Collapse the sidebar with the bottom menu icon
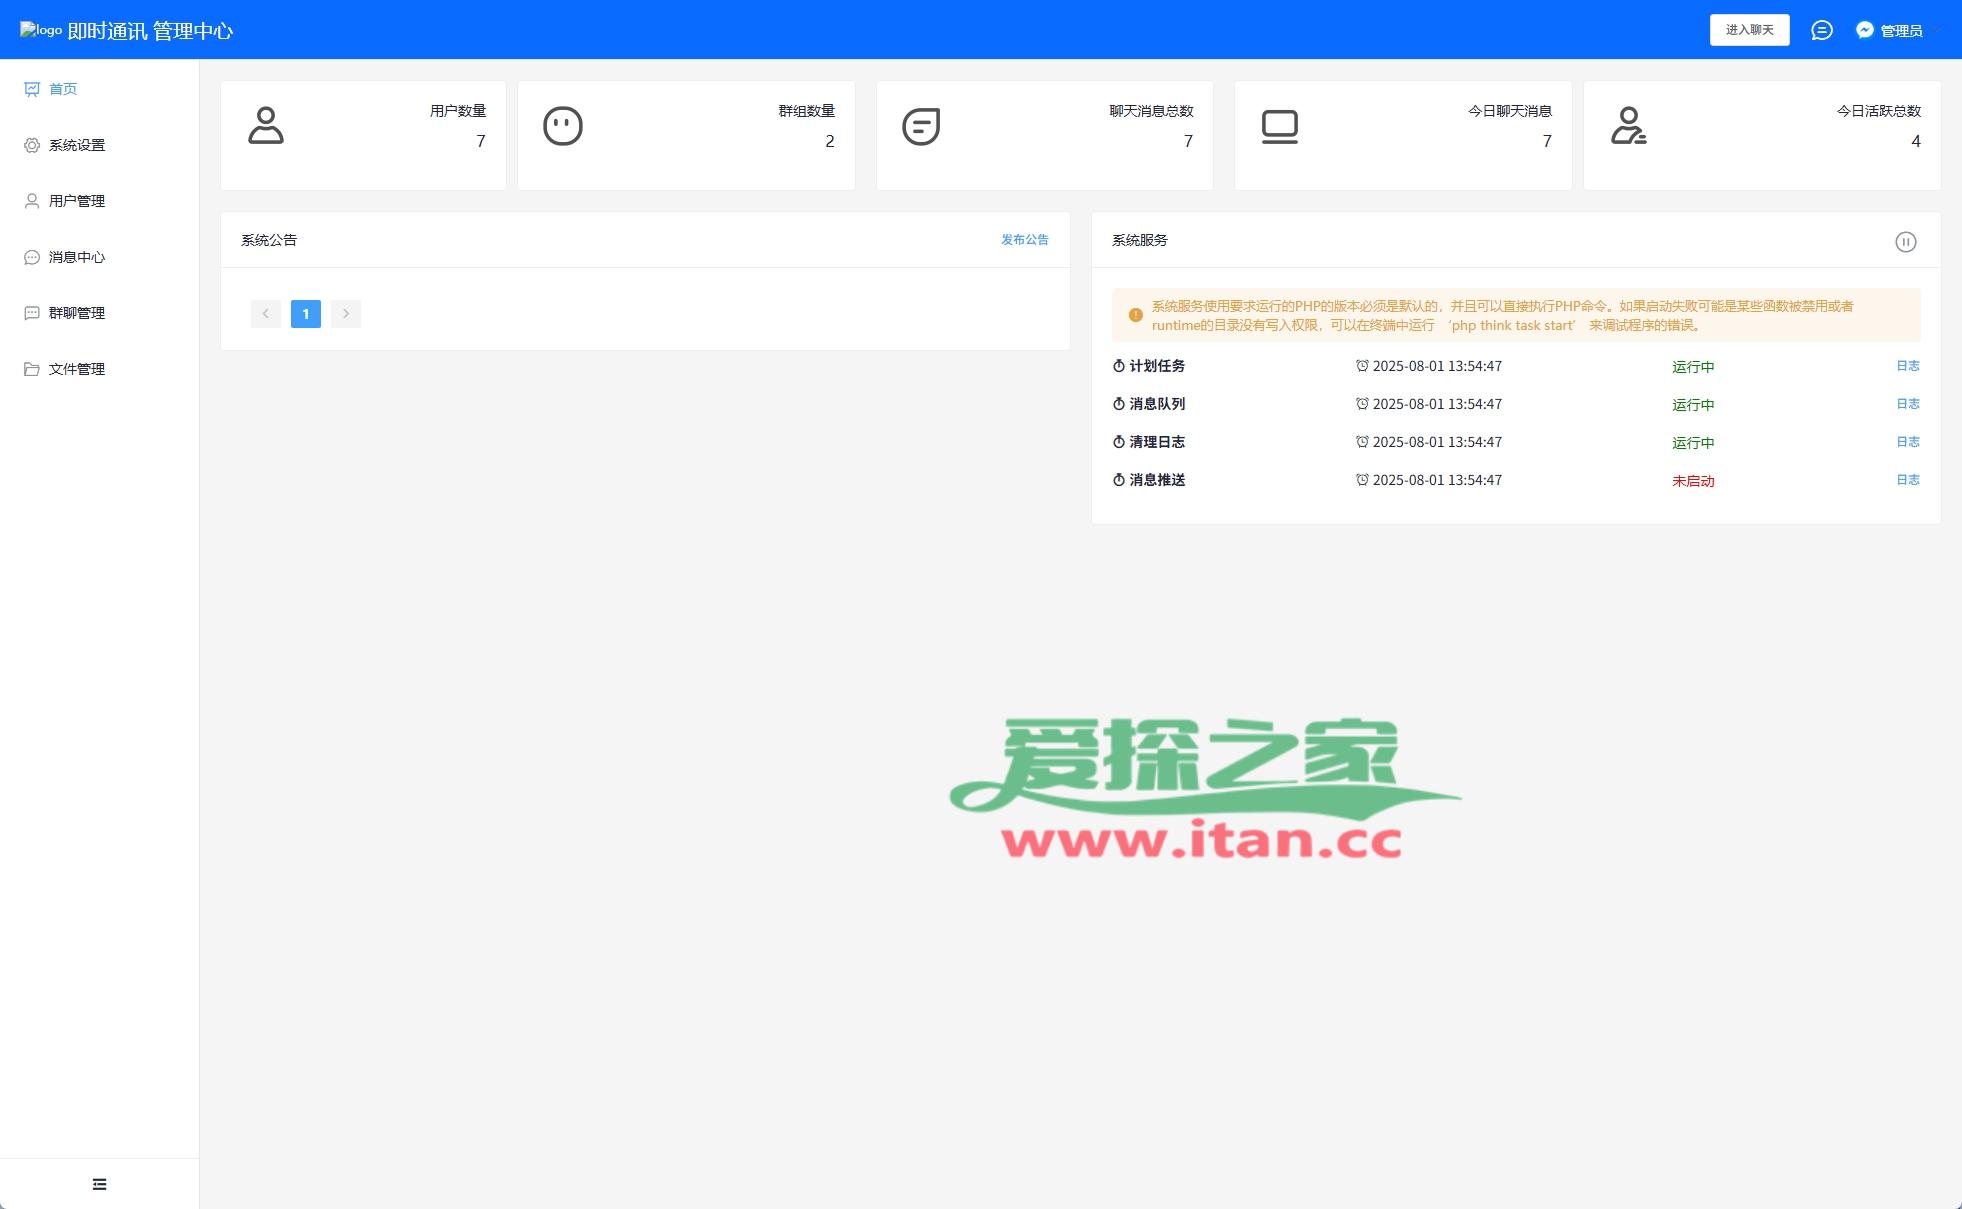 pos(99,1184)
